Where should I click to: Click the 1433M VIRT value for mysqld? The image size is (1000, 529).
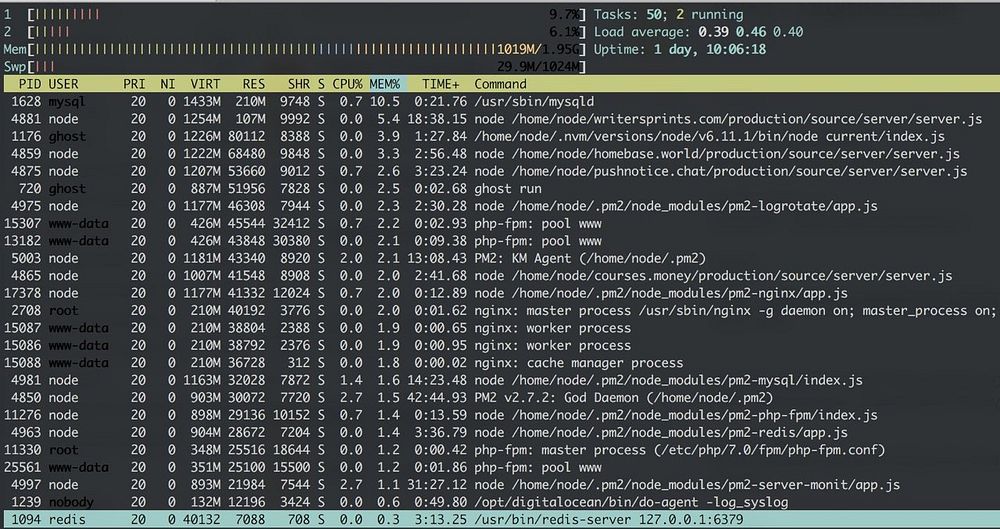(202, 101)
